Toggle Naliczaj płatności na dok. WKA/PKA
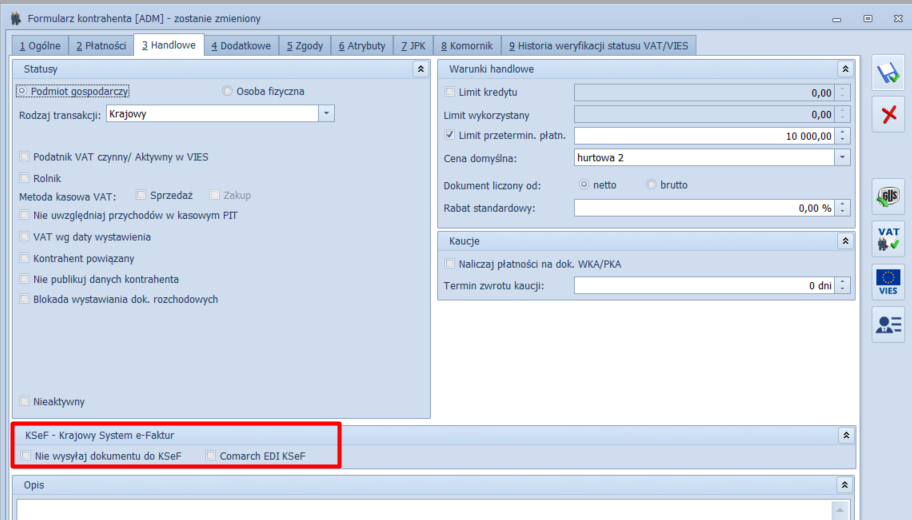912x520 pixels. (x=450, y=264)
